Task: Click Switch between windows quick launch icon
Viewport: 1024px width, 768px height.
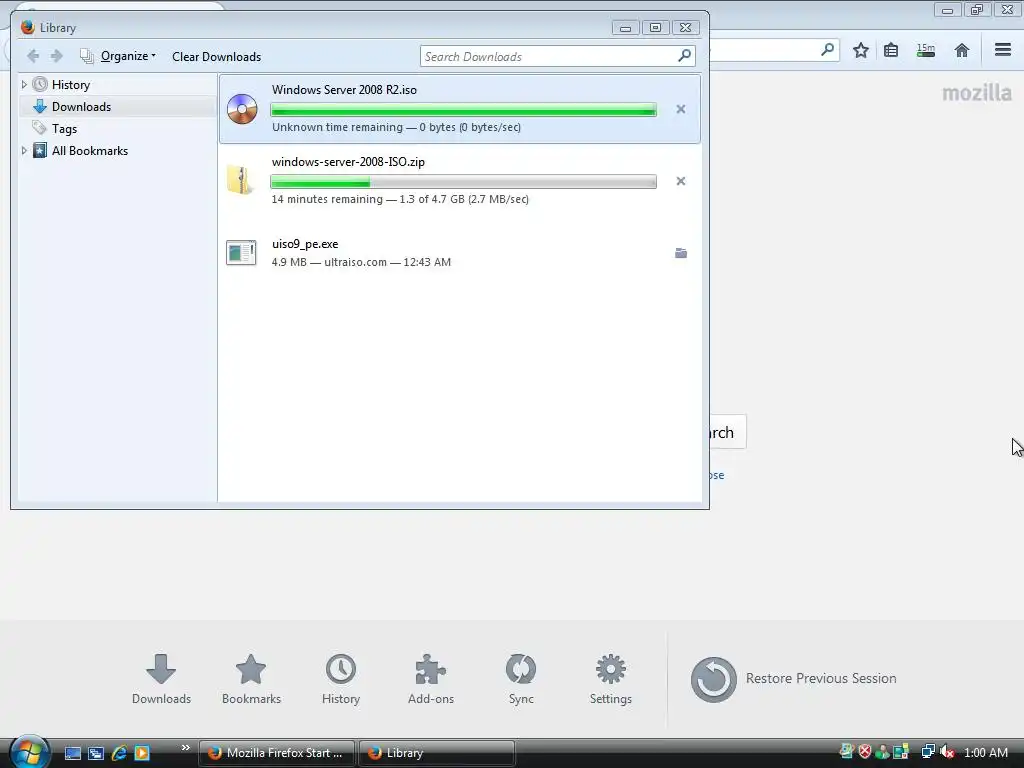Action: point(96,753)
